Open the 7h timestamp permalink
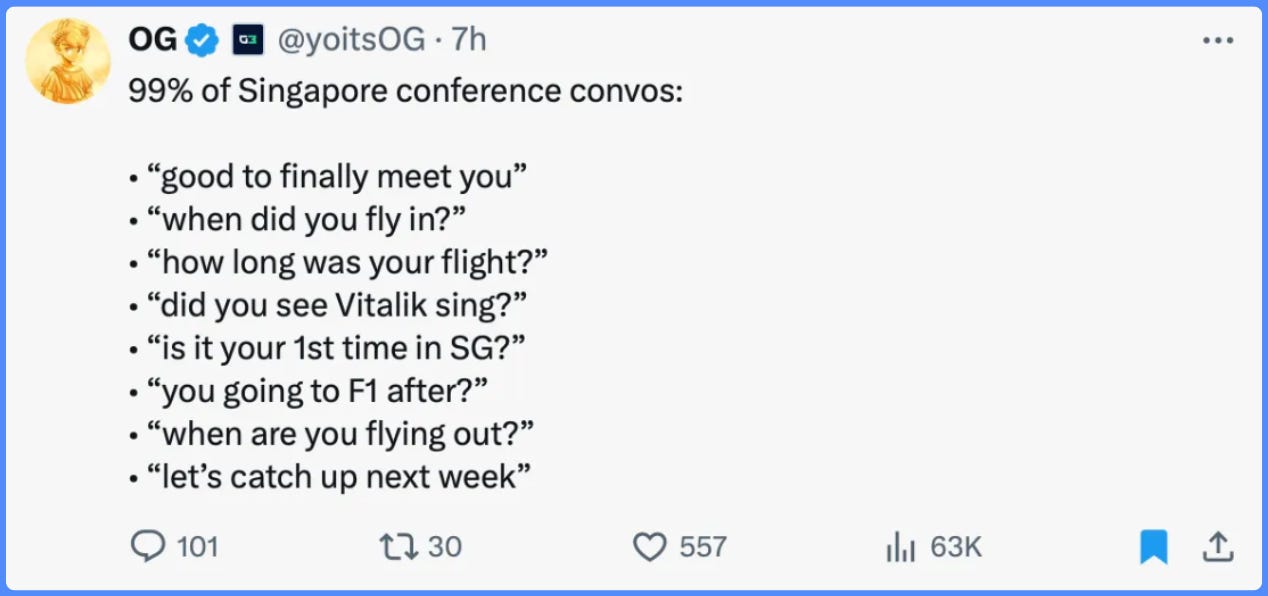This screenshot has height=596, width=1268. coord(469,40)
